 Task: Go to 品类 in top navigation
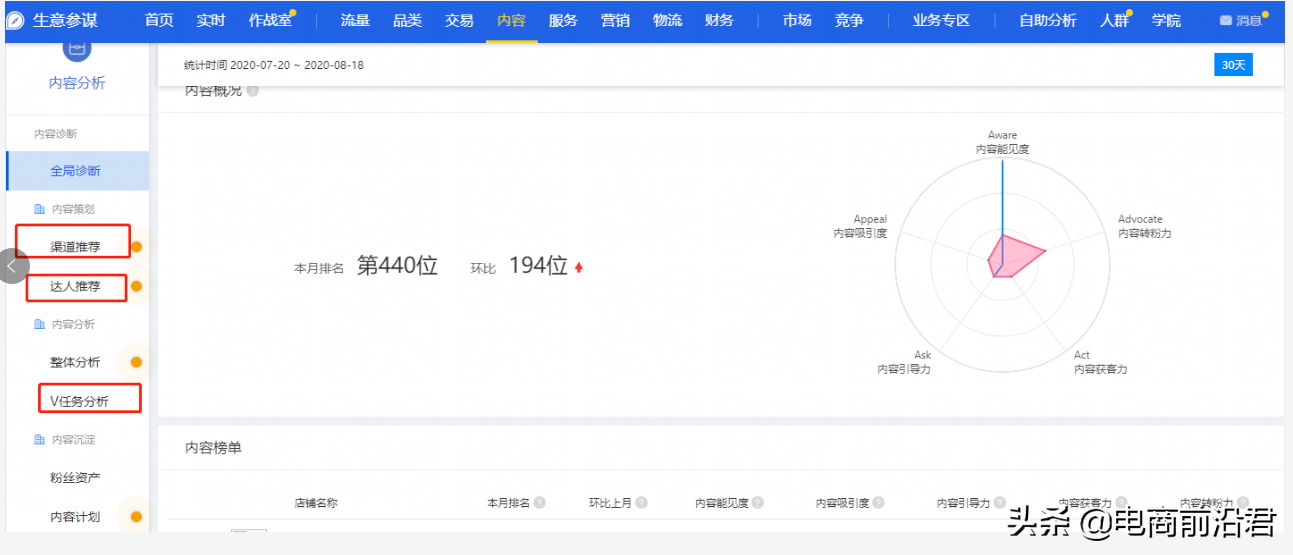tap(407, 20)
